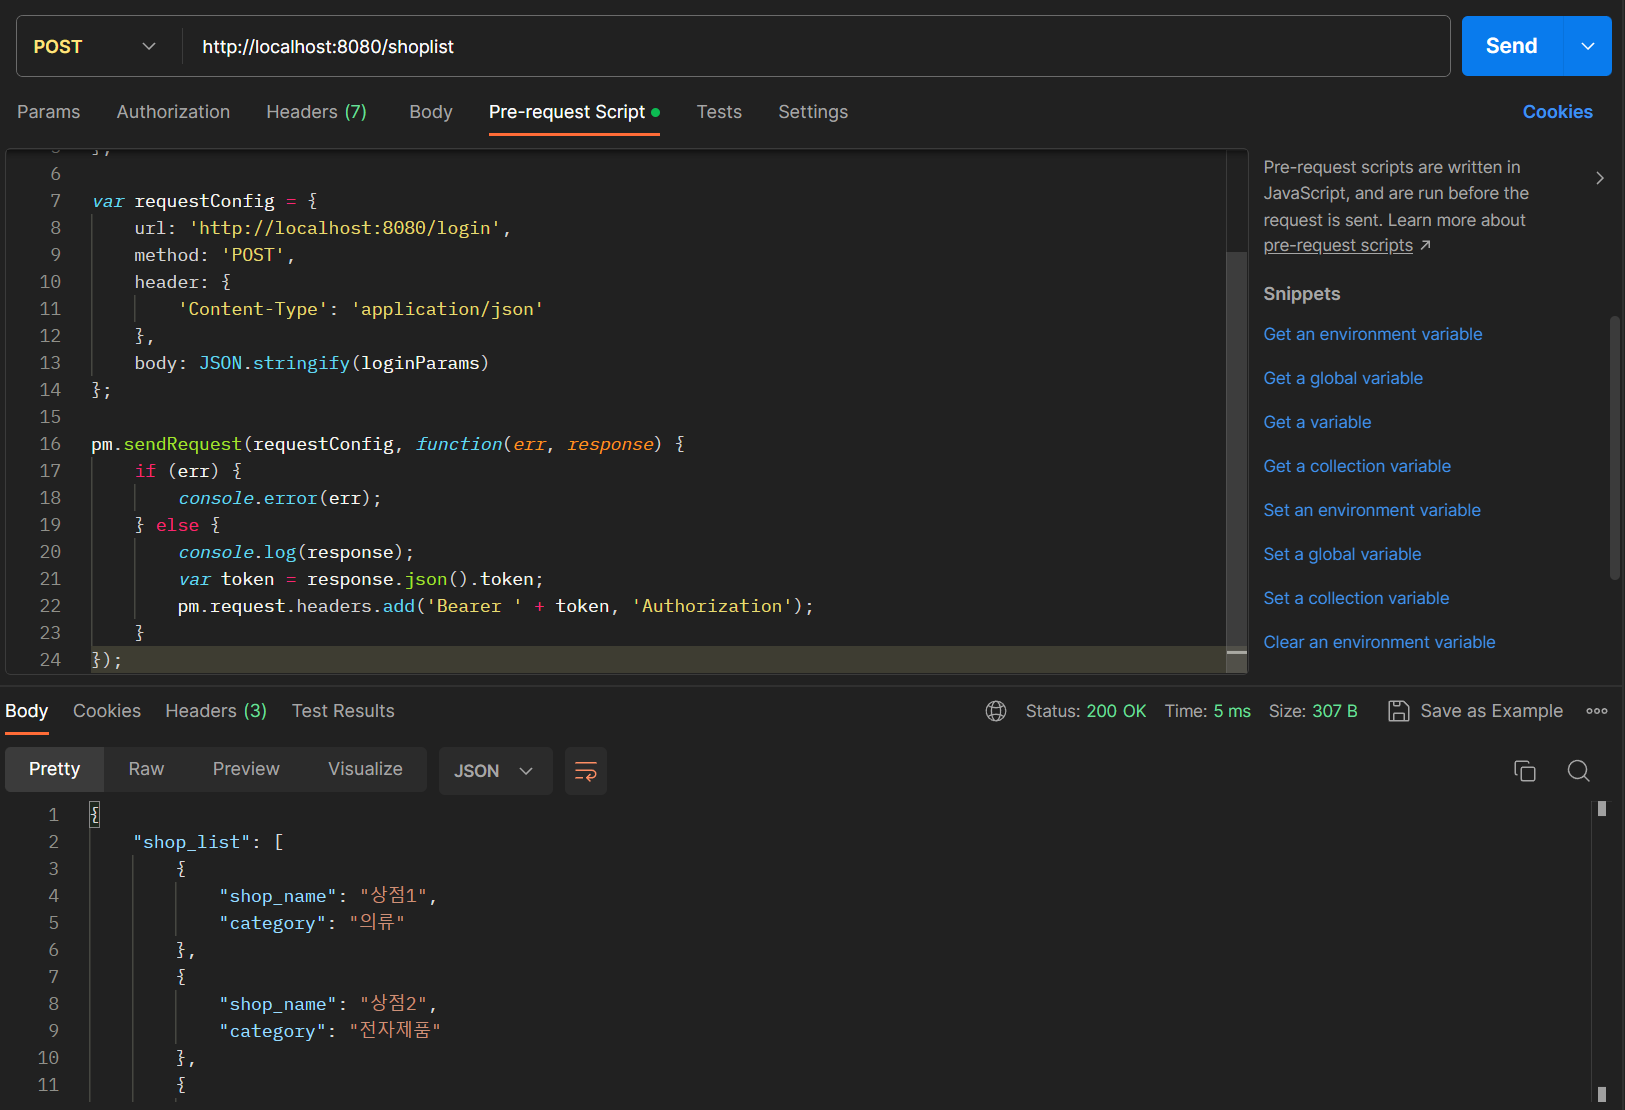
Task: Toggle word wrap icon in response toolbar
Action: tap(586, 771)
